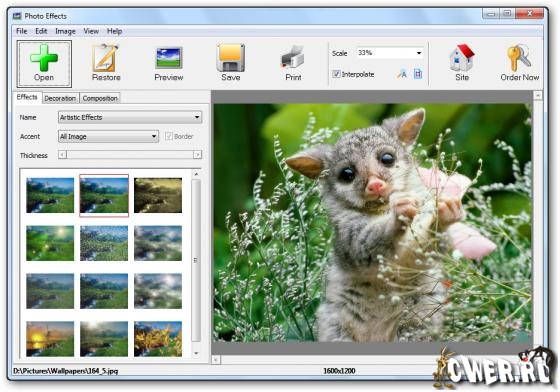Maximize the Photo Effects window
The height and width of the screenshot is (392, 560).
point(507,14)
